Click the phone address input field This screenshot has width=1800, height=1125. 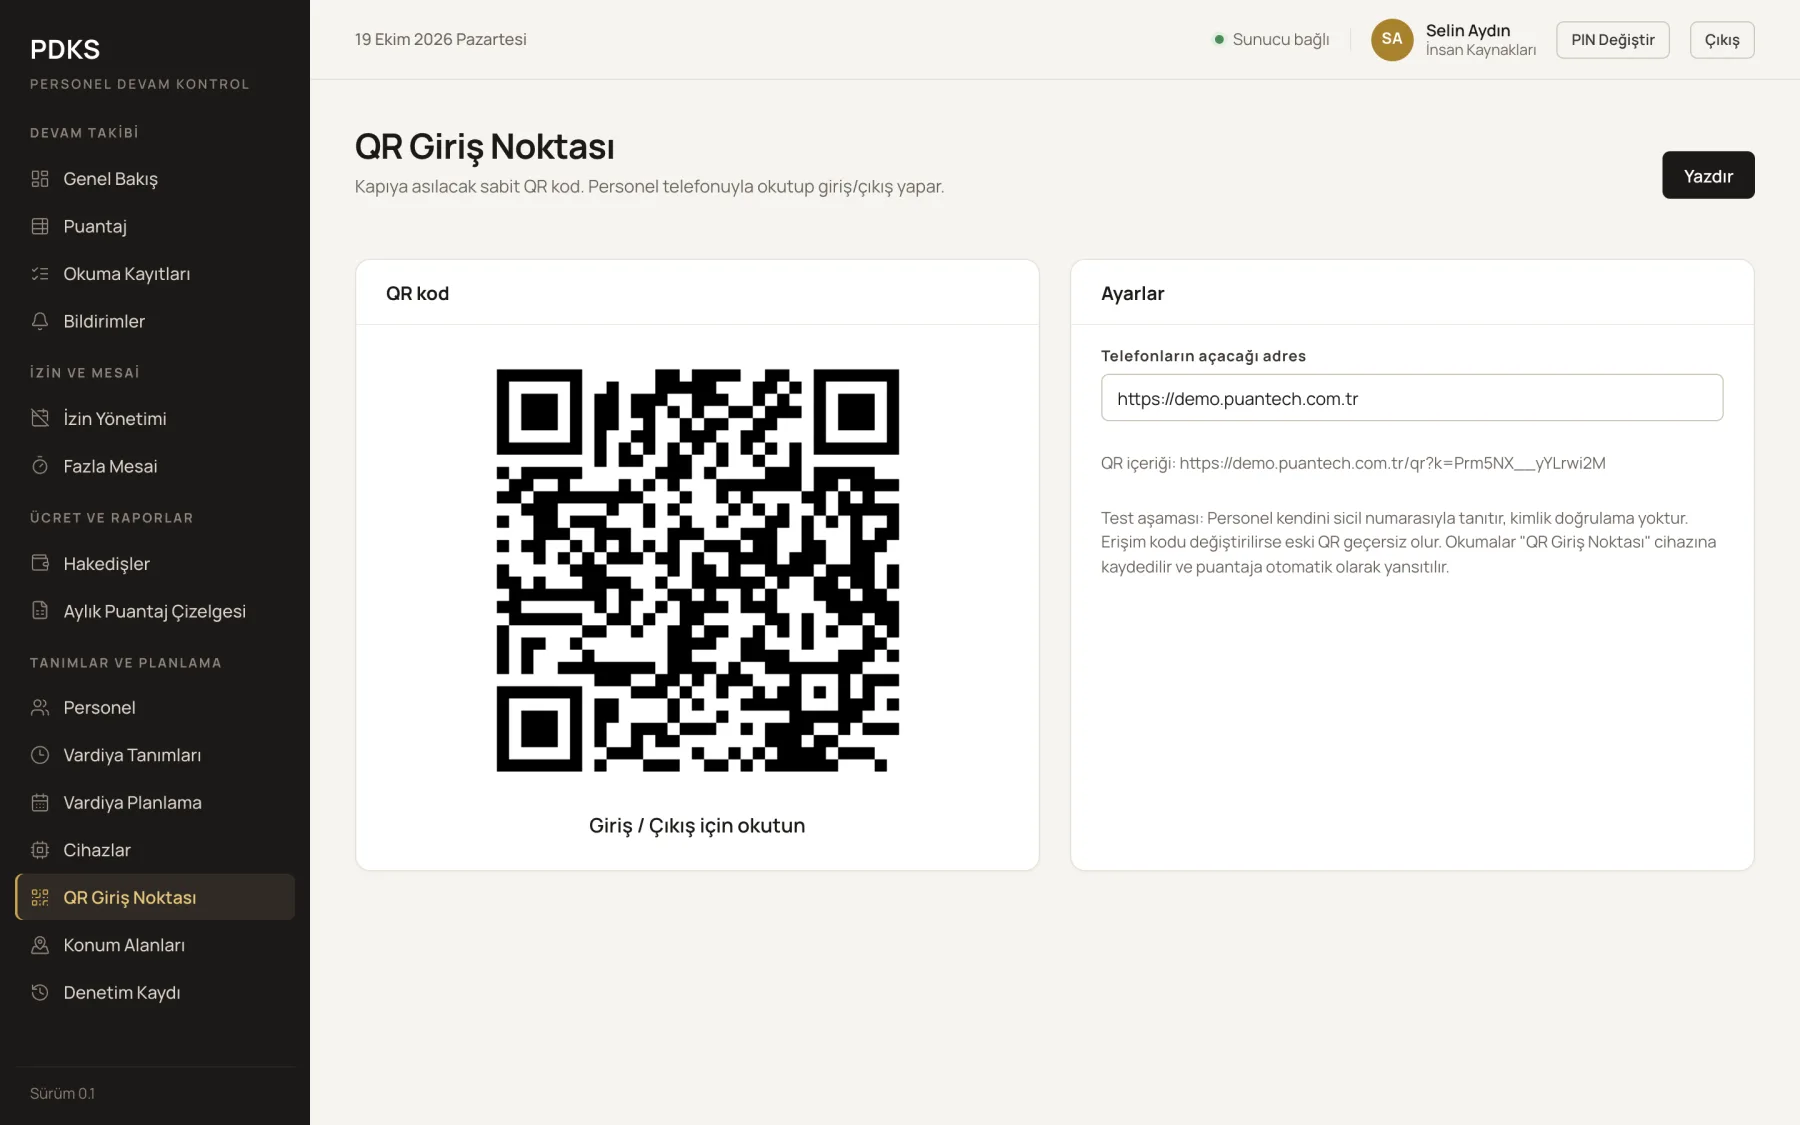click(1412, 398)
